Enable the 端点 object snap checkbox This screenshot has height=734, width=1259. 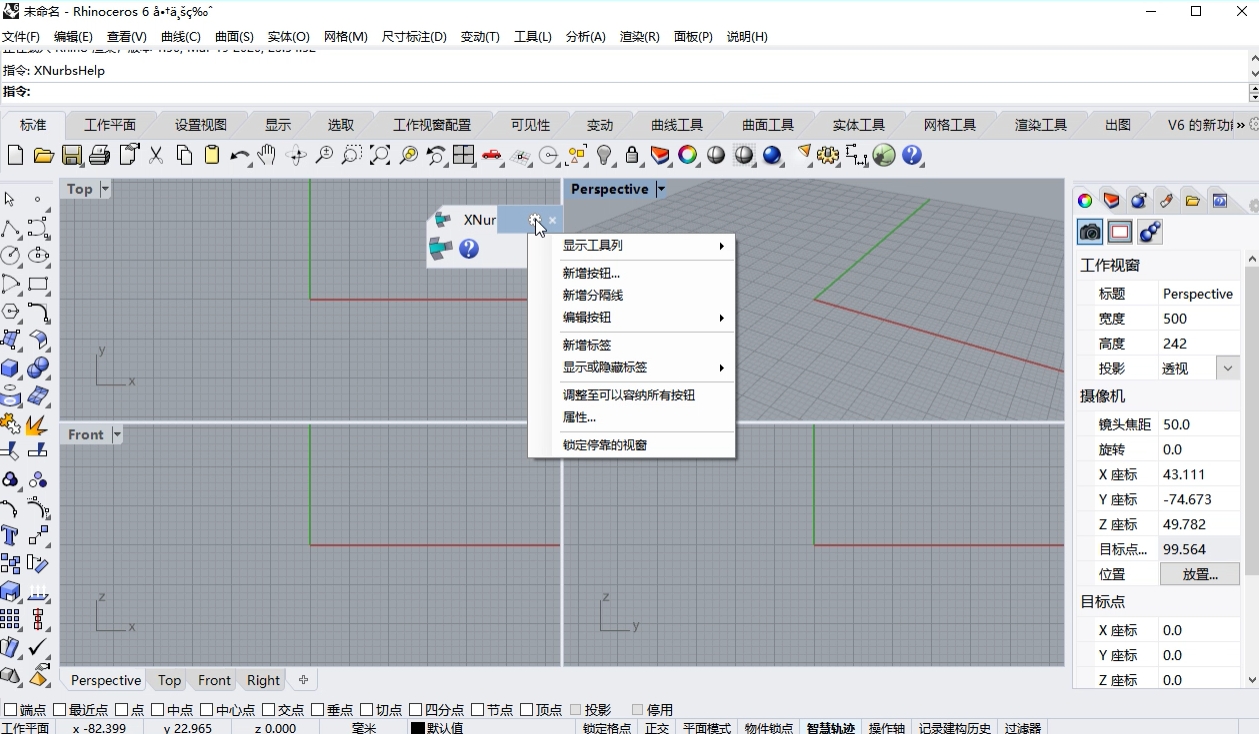click(x=11, y=710)
